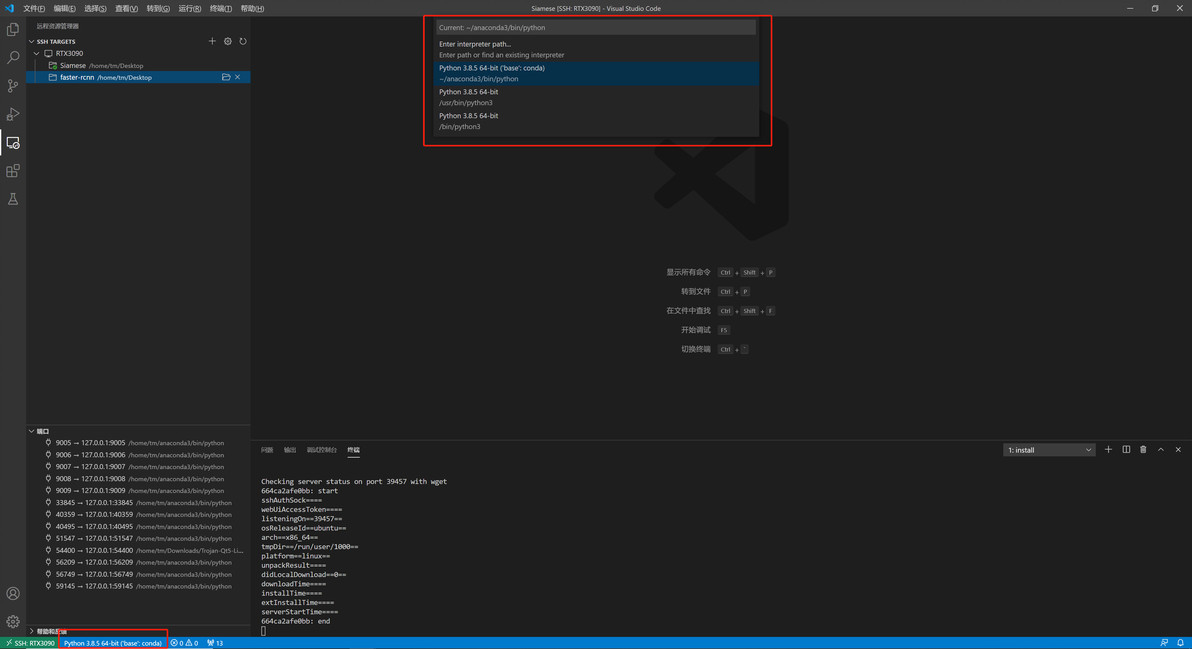Open the 编辑 (Edit) menu
1192x649 pixels.
coord(65,8)
